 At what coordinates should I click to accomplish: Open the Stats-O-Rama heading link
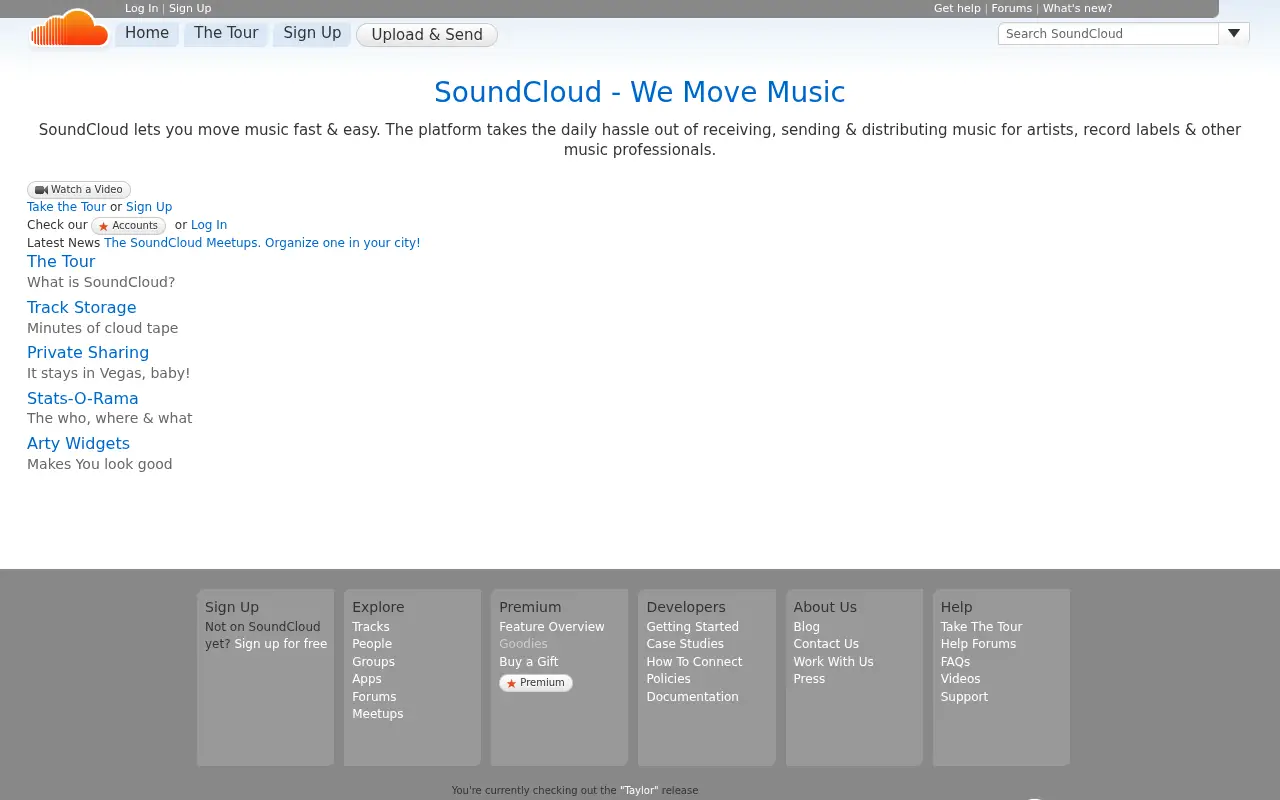pyautogui.click(x=83, y=398)
